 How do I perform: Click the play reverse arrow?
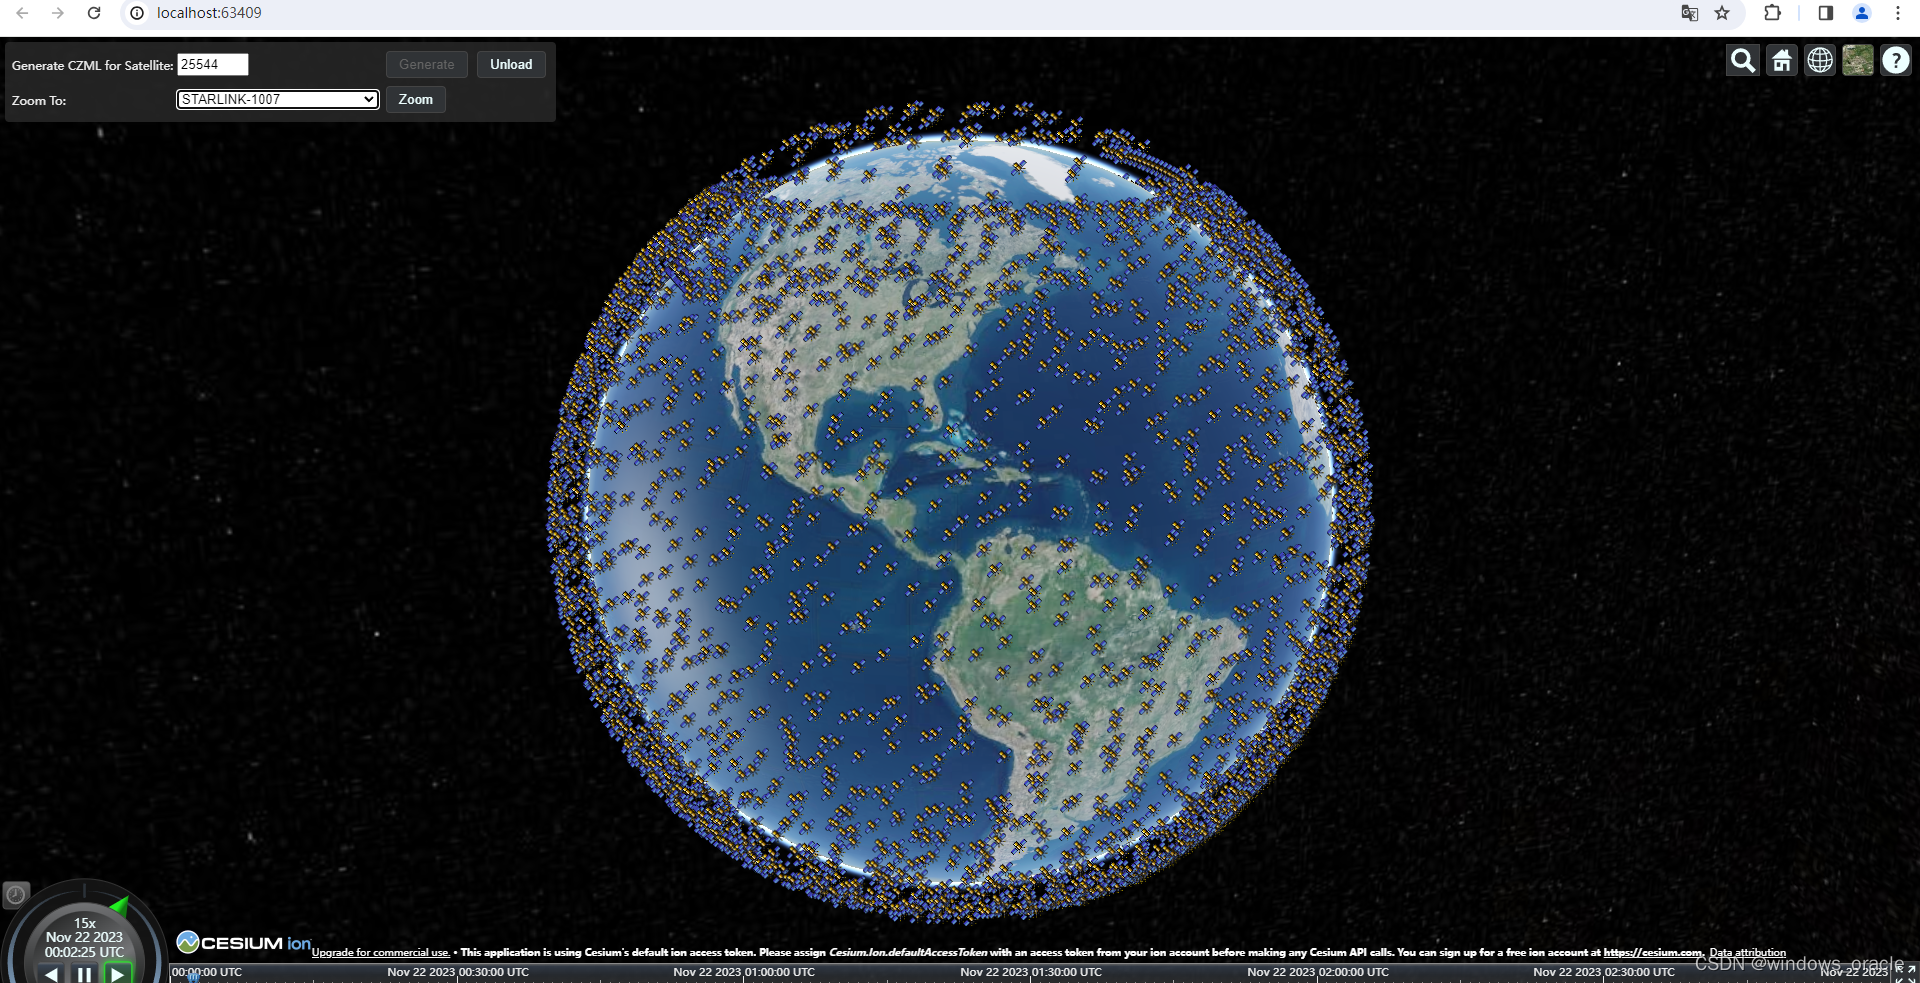51,974
